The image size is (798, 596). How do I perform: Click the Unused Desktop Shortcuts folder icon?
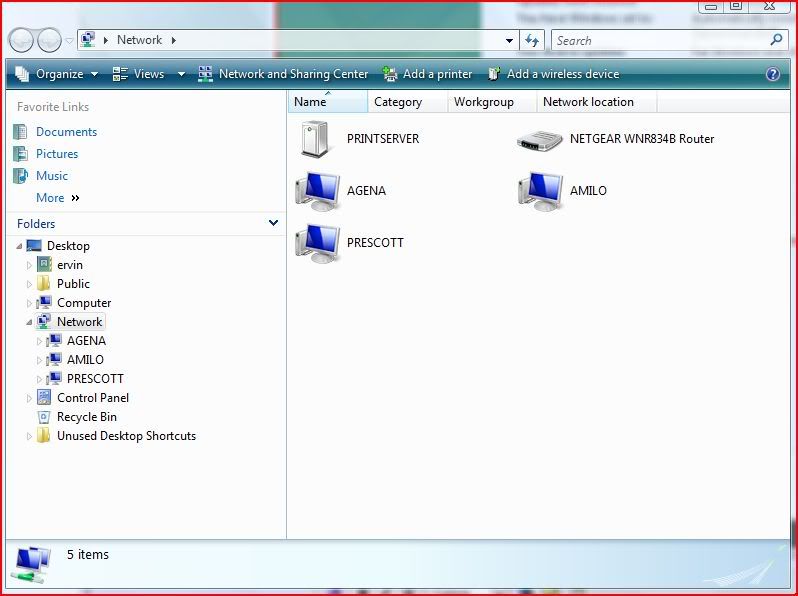pyautogui.click(x=44, y=436)
